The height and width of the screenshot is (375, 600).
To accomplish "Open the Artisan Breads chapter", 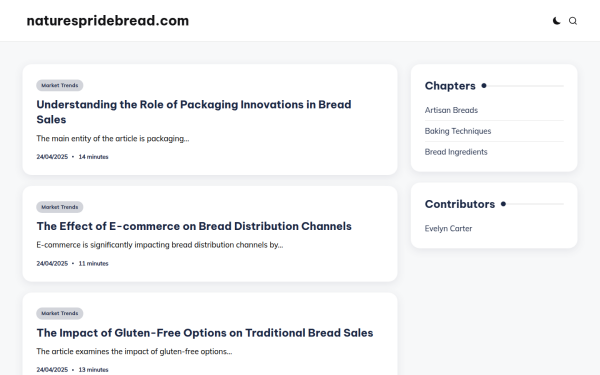I will [x=451, y=110].
